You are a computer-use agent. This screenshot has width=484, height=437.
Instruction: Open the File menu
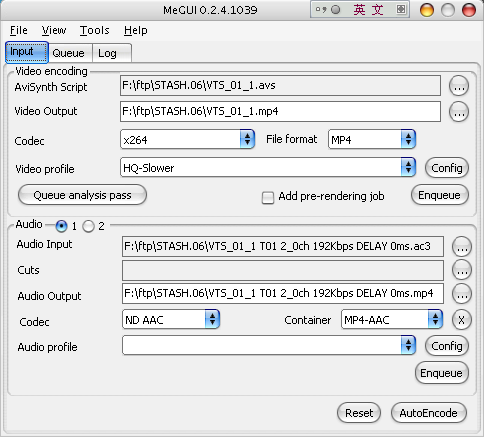pos(19,30)
